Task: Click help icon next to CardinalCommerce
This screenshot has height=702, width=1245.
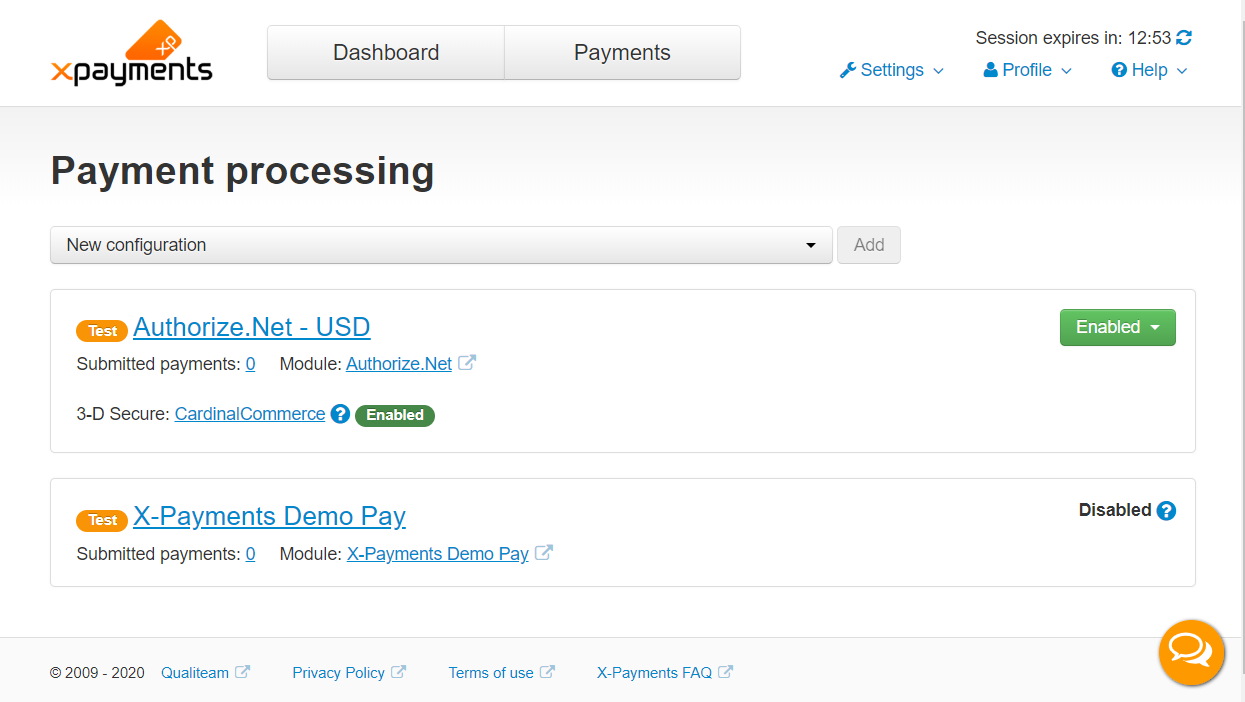Action: [340, 414]
